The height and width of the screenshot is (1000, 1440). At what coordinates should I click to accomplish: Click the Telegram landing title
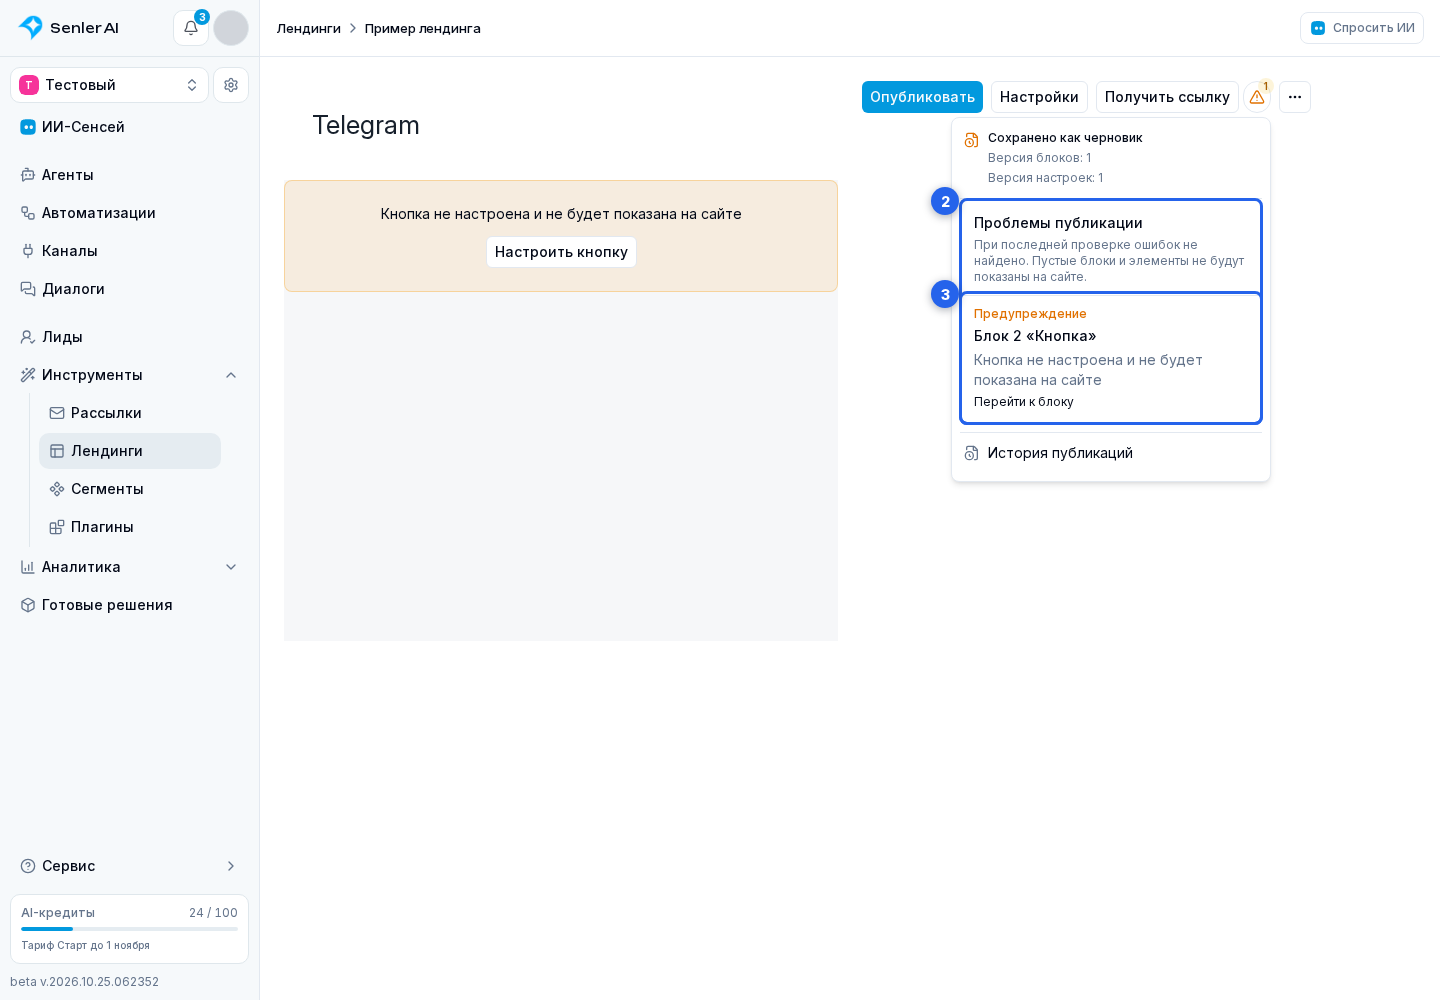click(366, 125)
